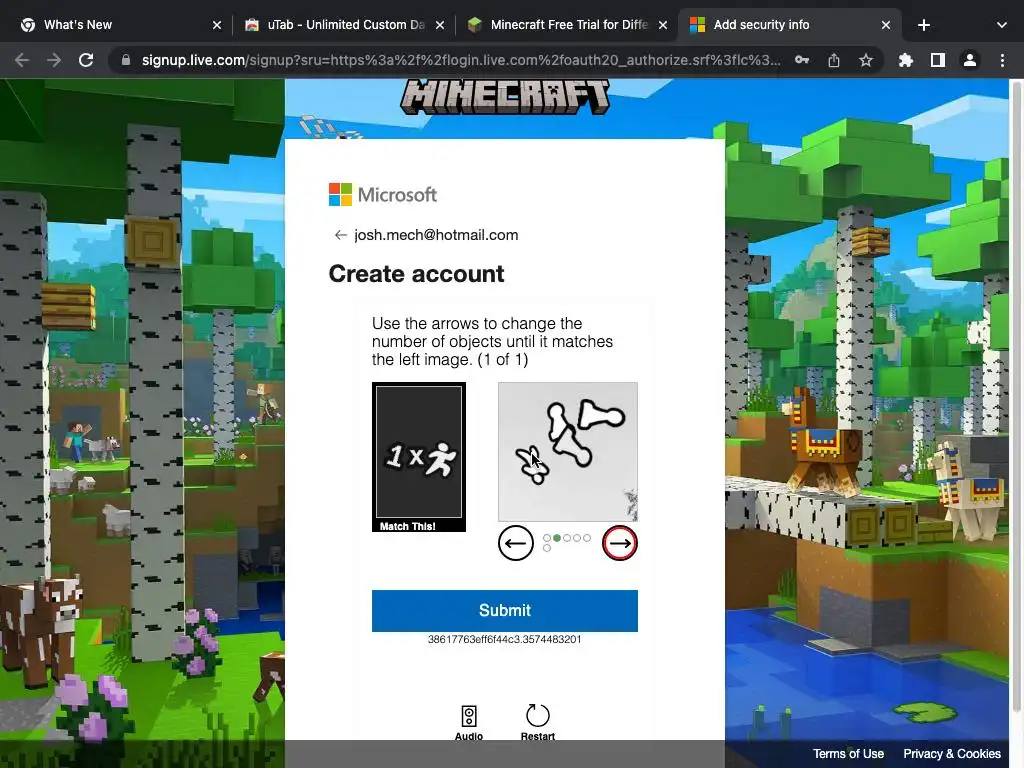Switch to Minecraft Free Trial tab
Image resolution: width=1024 pixels, height=768 pixels.
567,25
